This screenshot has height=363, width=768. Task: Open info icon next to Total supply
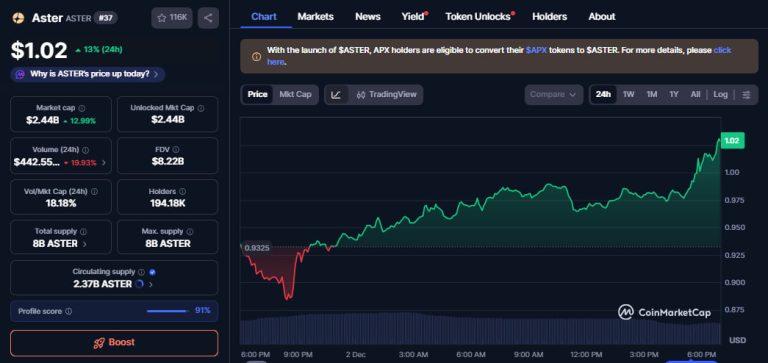(x=83, y=231)
